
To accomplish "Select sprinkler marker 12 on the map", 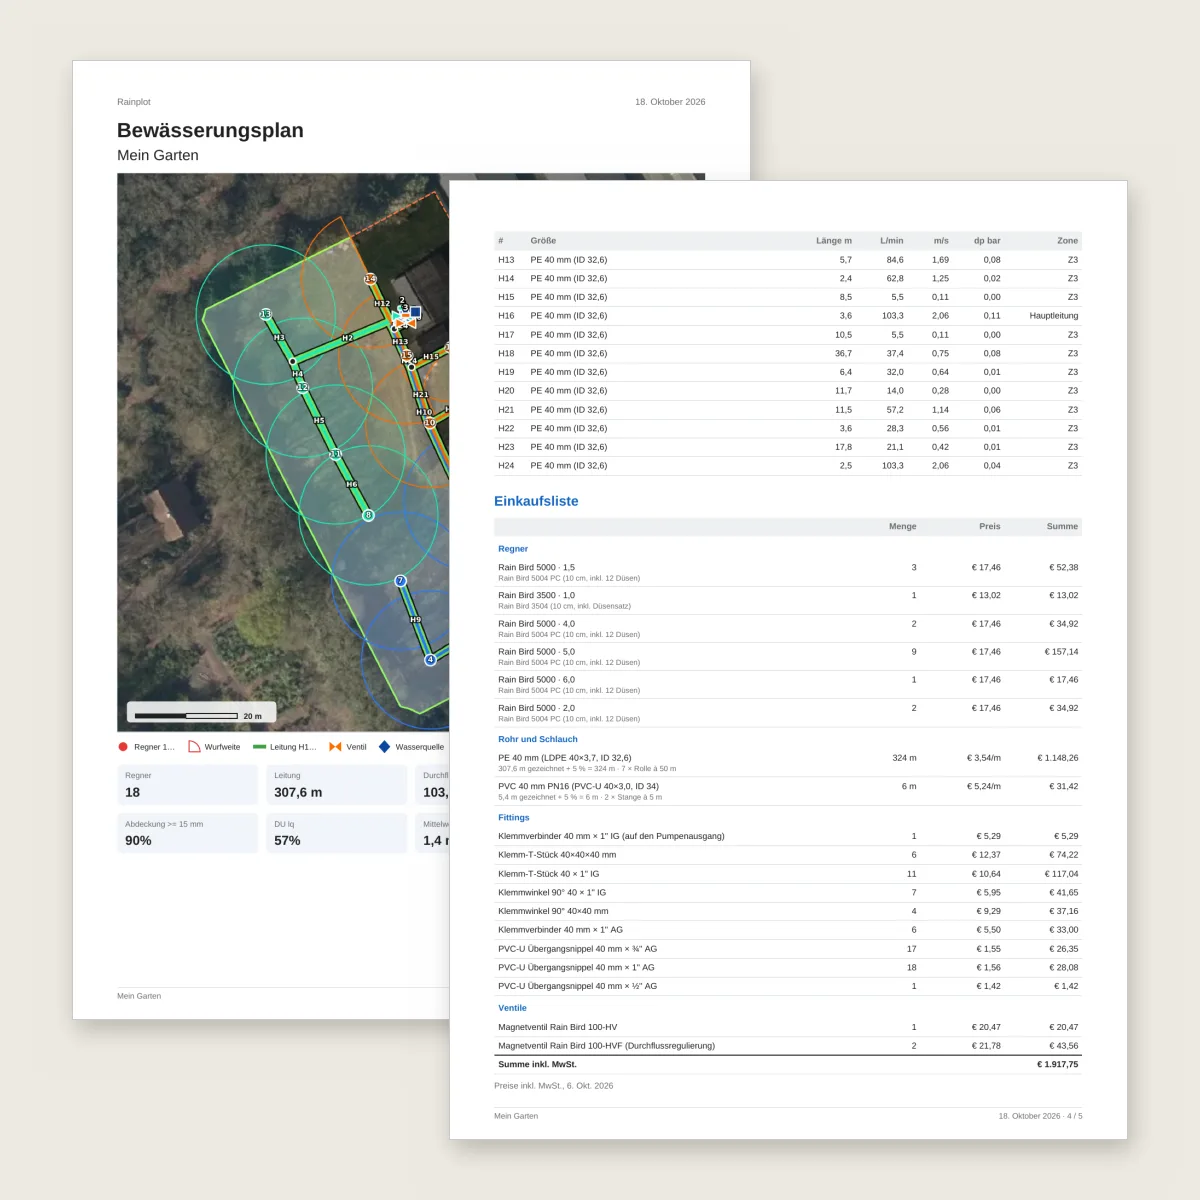I will click(x=302, y=388).
